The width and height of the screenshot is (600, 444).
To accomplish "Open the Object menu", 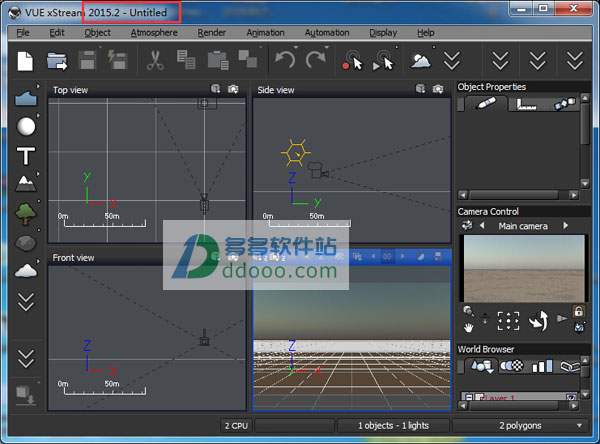I will (x=98, y=33).
